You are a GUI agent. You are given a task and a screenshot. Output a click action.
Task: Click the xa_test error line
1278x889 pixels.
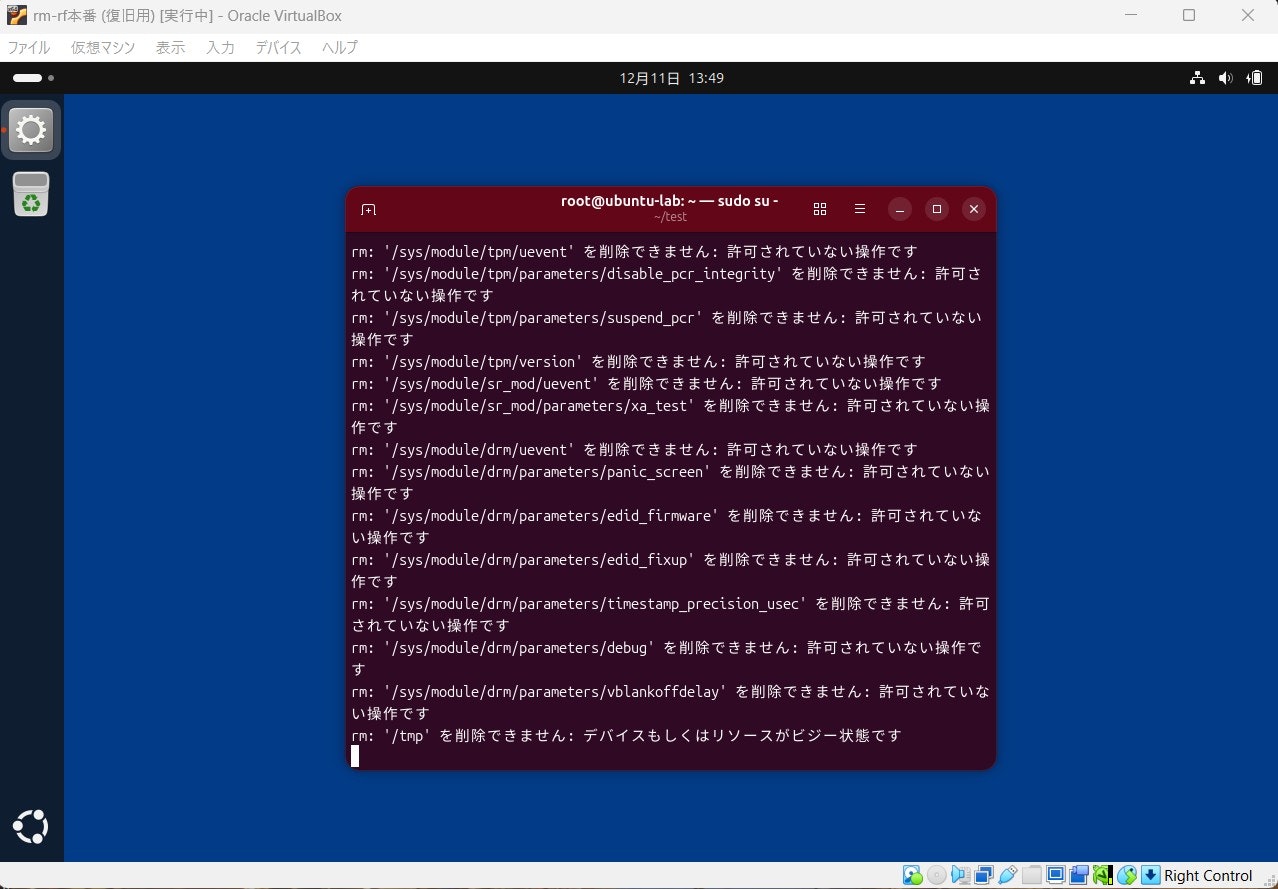670,416
